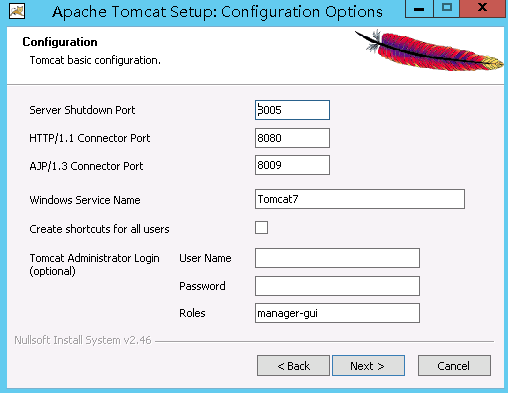Edit the Windows Service Name box showing Tomcat7

pyautogui.click(x=360, y=199)
